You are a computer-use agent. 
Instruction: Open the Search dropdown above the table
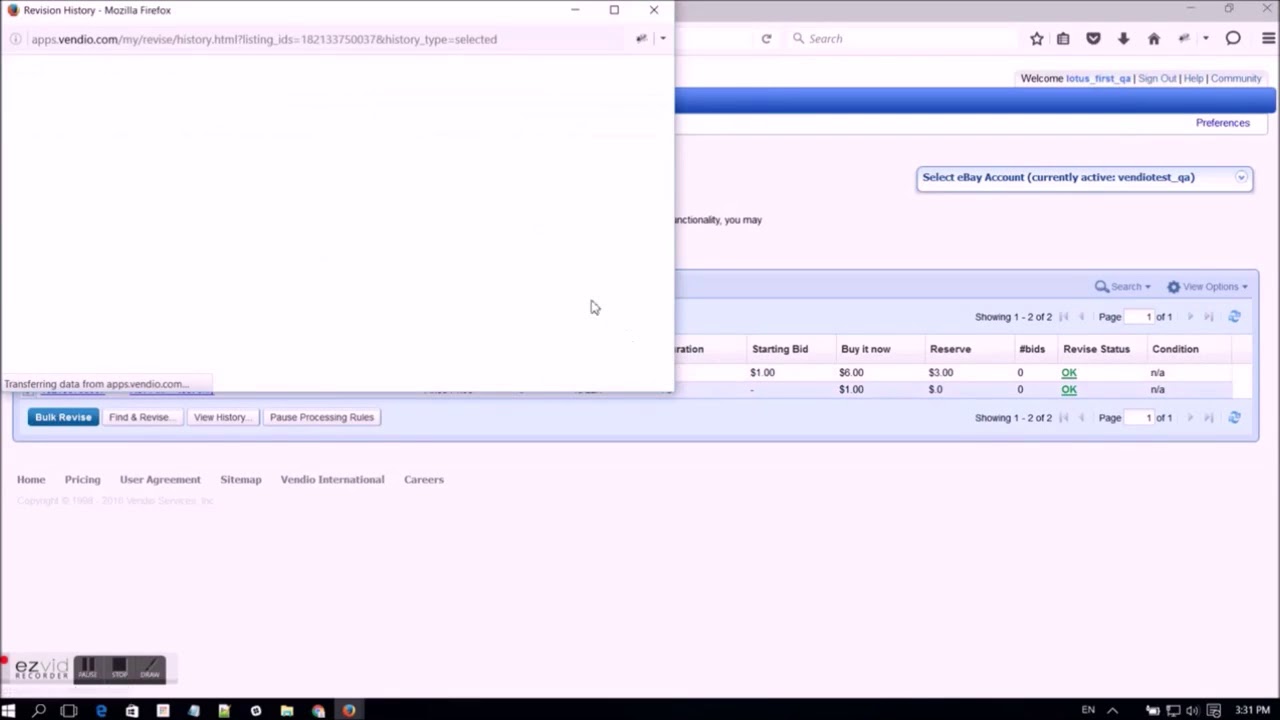point(1123,287)
